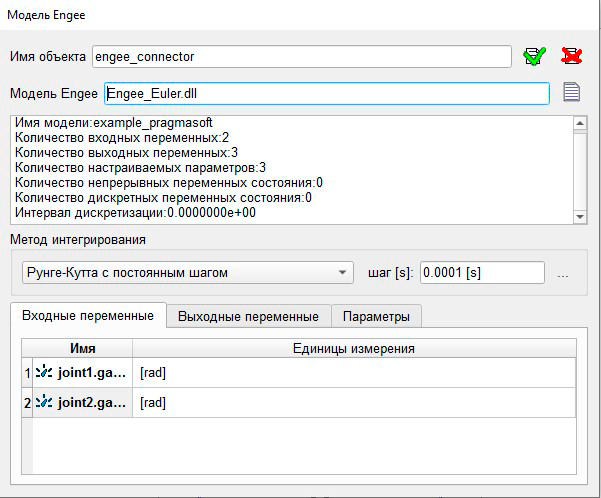The width and height of the screenshot is (601, 498).
Task: Click the шаг [s] step value field
Action: (x=481, y=272)
